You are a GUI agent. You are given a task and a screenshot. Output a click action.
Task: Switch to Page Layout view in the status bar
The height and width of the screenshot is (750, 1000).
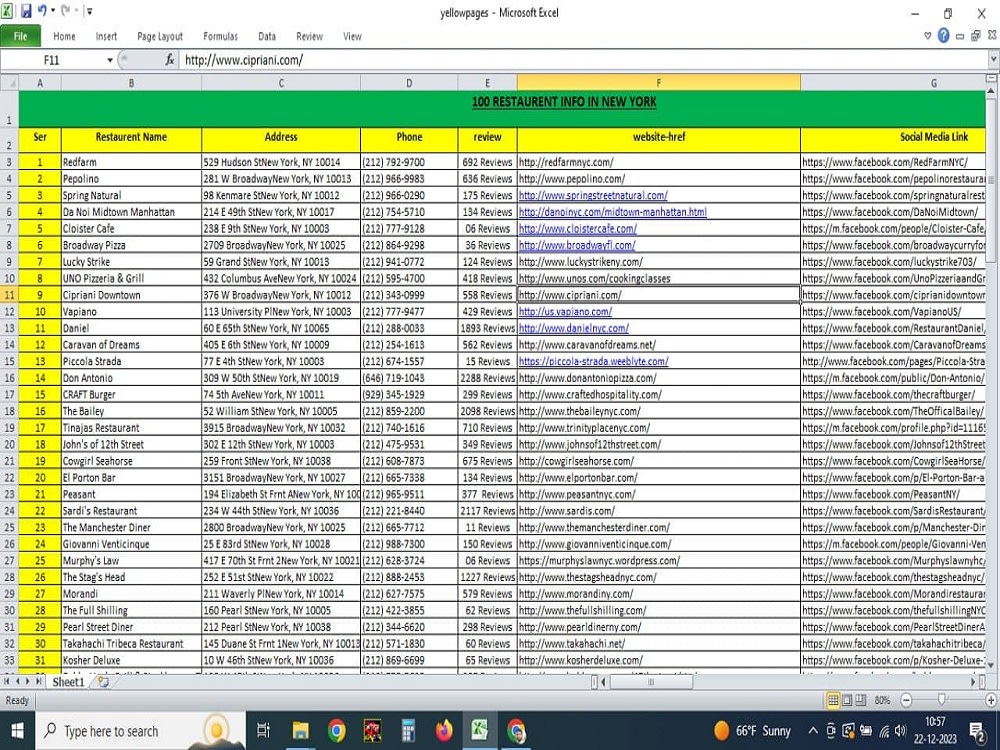(x=847, y=700)
